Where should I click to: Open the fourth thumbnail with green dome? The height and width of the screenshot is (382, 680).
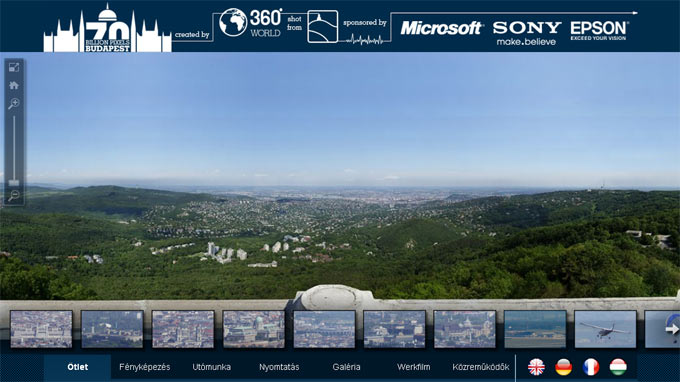(253, 329)
